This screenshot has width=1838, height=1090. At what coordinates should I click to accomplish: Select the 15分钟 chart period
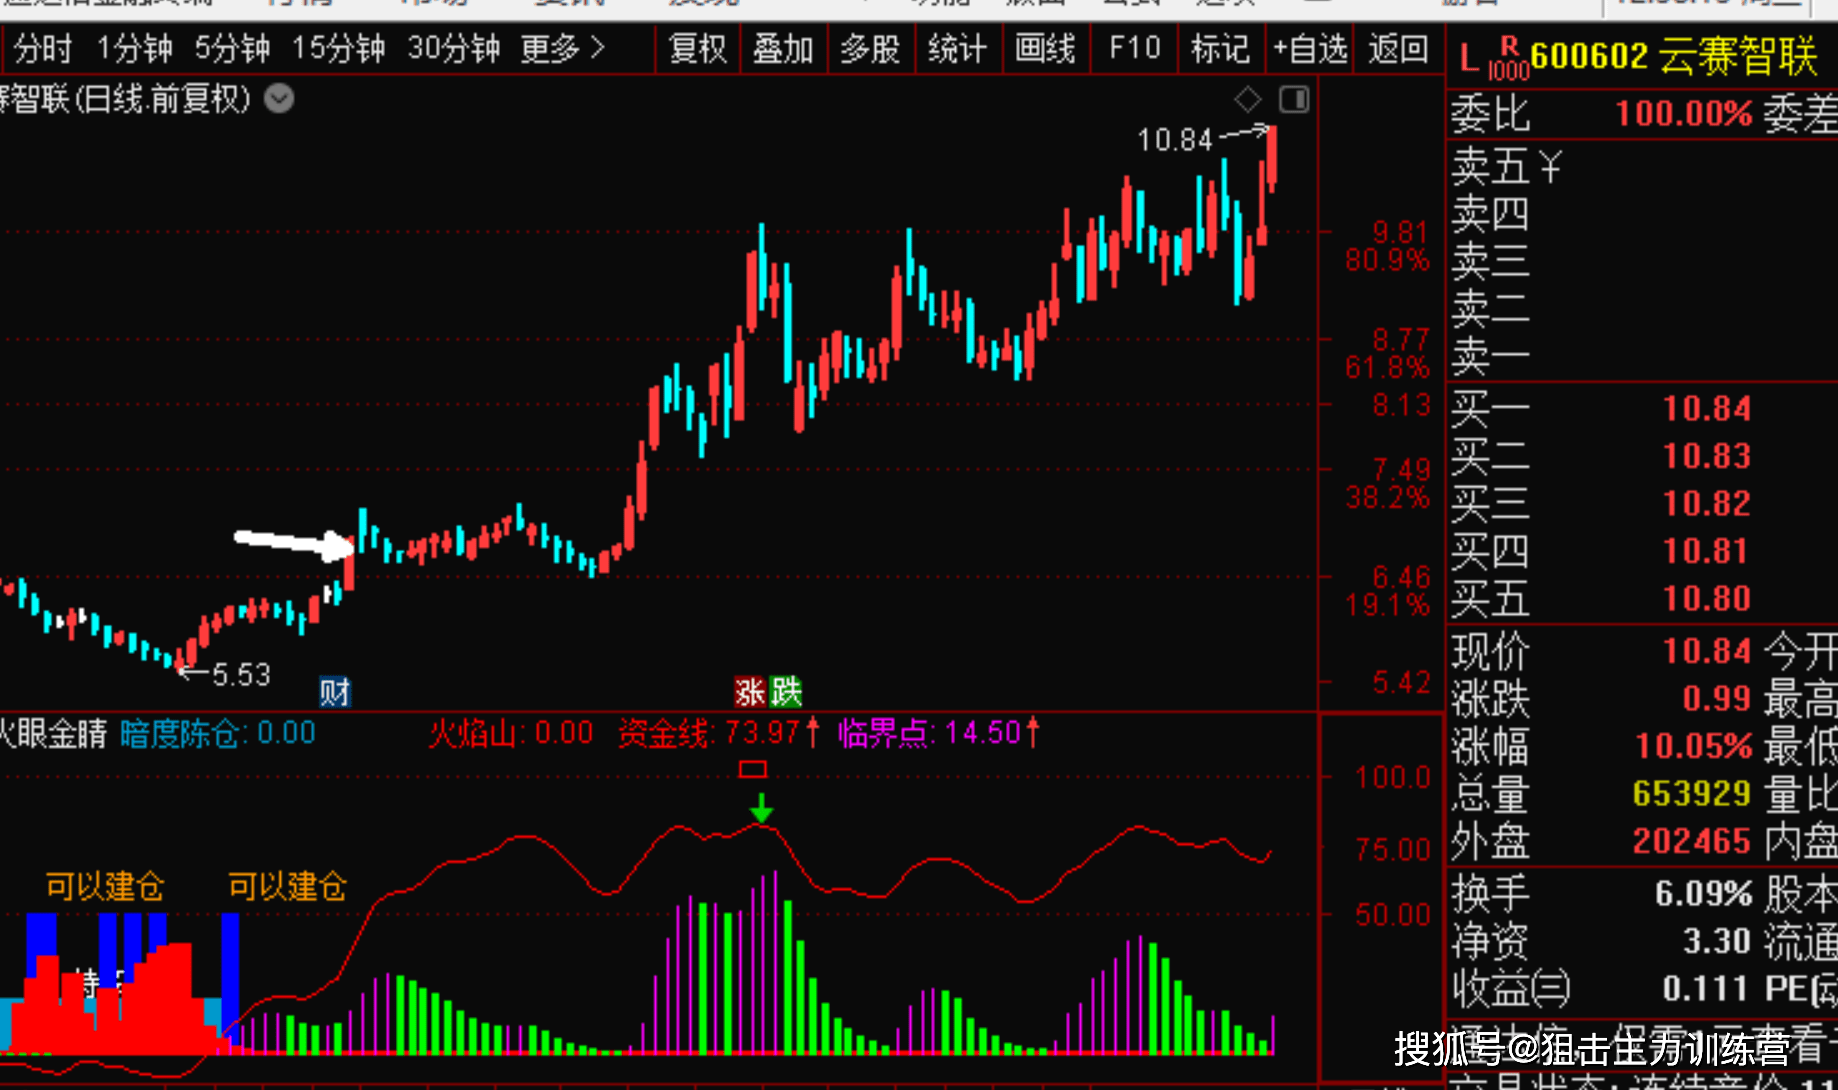click(338, 48)
